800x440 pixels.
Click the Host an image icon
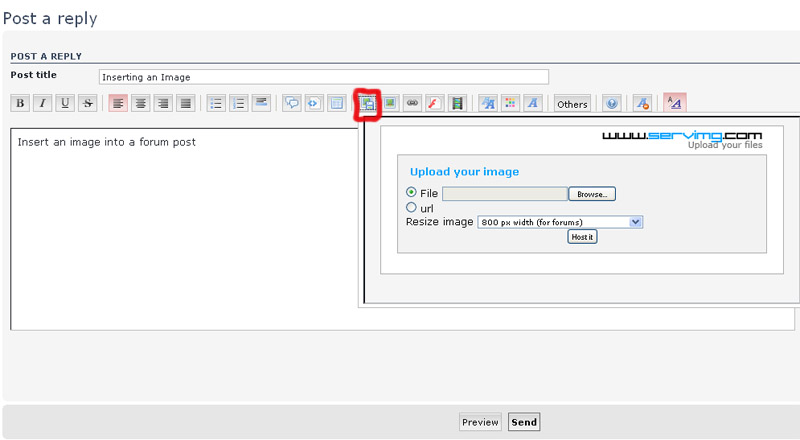pyautogui.click(x=367, y=104)
